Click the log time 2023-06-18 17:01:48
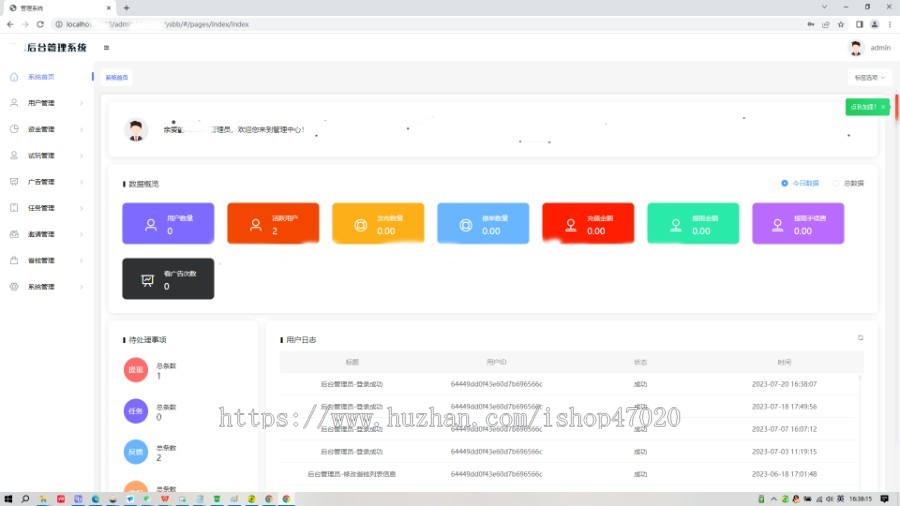This screenshot has height=506, width=900. pyautogui.click(x=784, y=474)
